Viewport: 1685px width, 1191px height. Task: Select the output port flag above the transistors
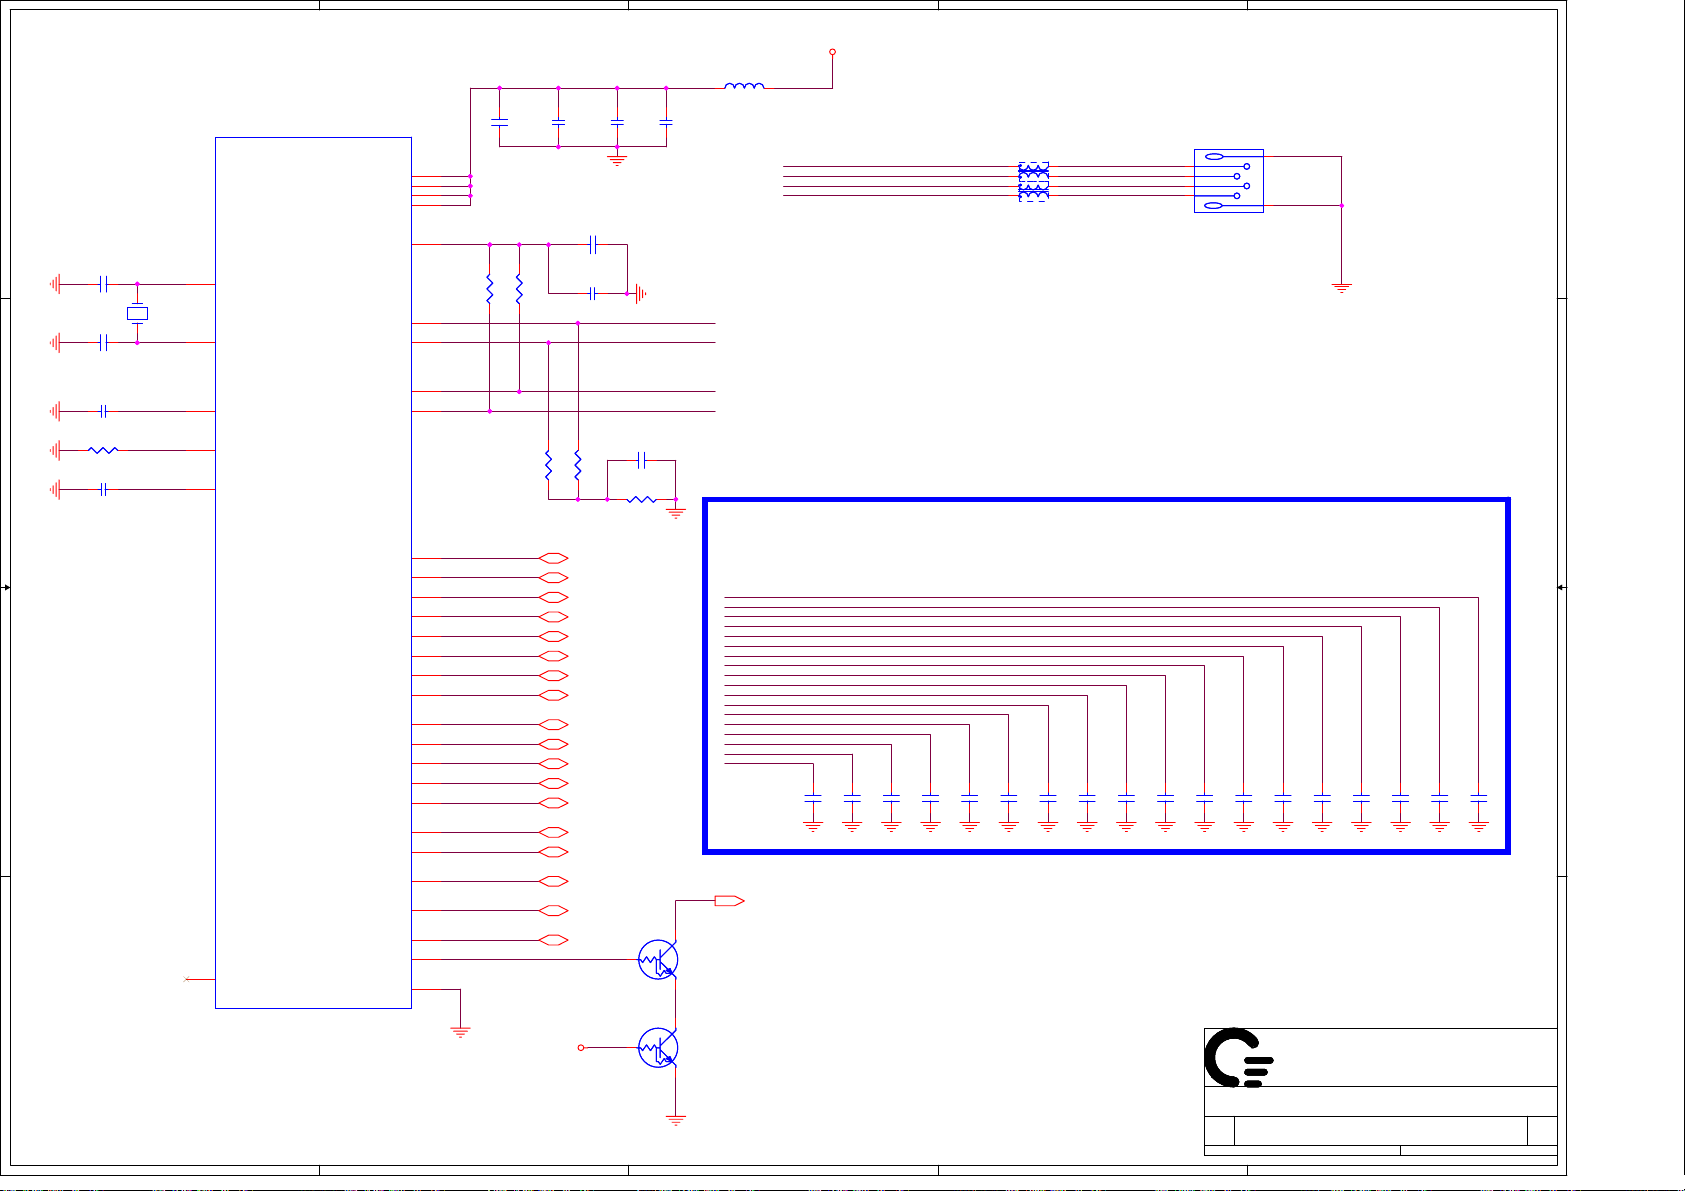[x=730, y=901]
